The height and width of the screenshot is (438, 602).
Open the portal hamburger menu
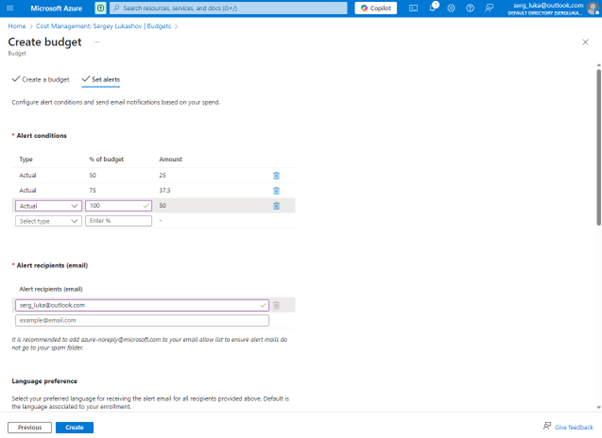pos(10,8)
